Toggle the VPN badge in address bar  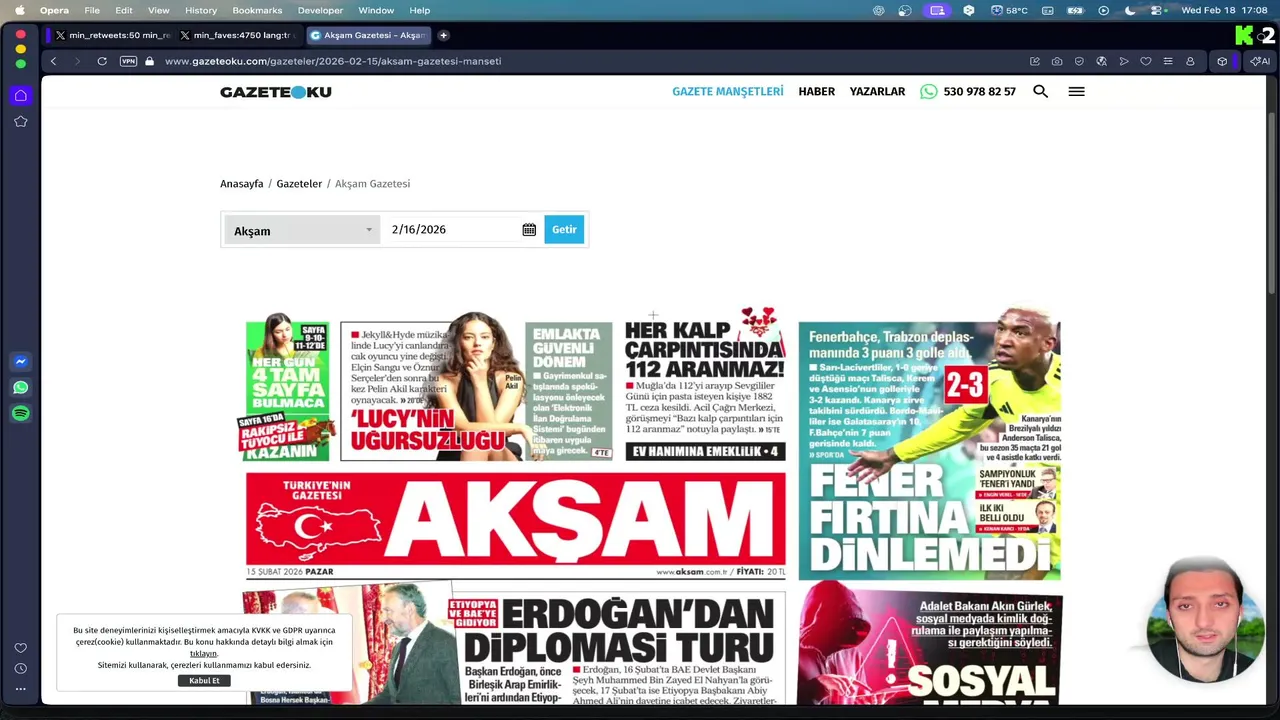click(x=128, y=61)
